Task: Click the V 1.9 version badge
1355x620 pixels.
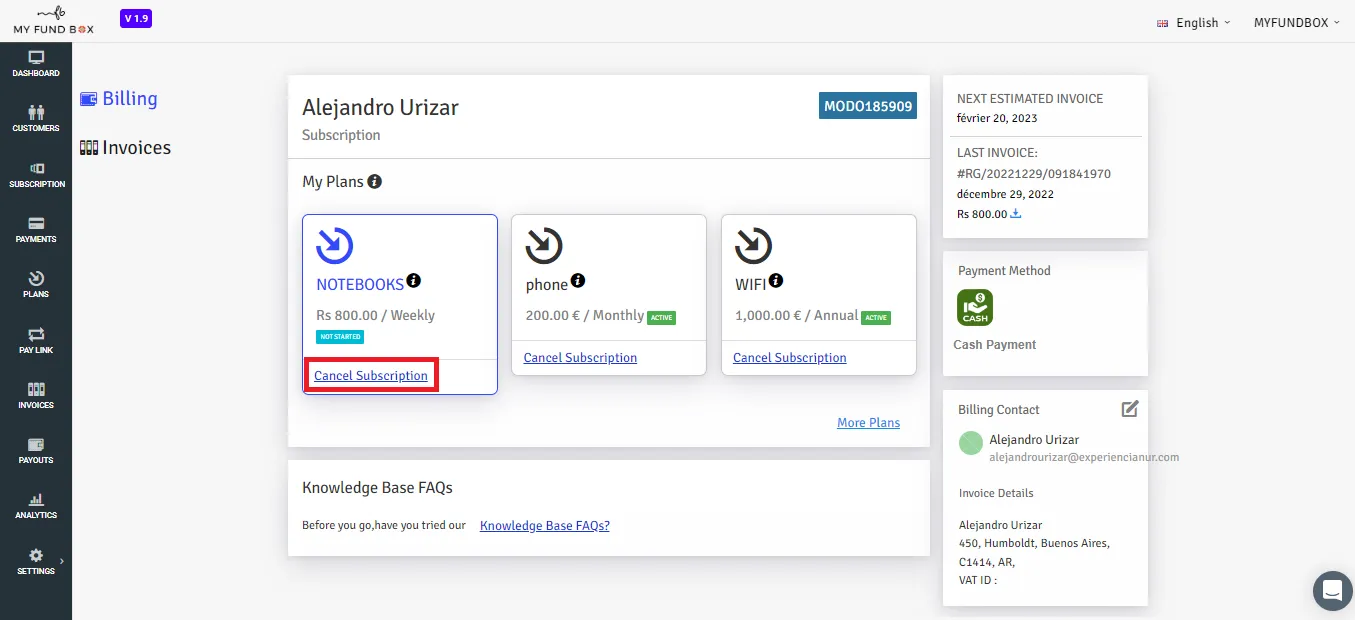Action: pyautogui.click(x=135, y=19)
